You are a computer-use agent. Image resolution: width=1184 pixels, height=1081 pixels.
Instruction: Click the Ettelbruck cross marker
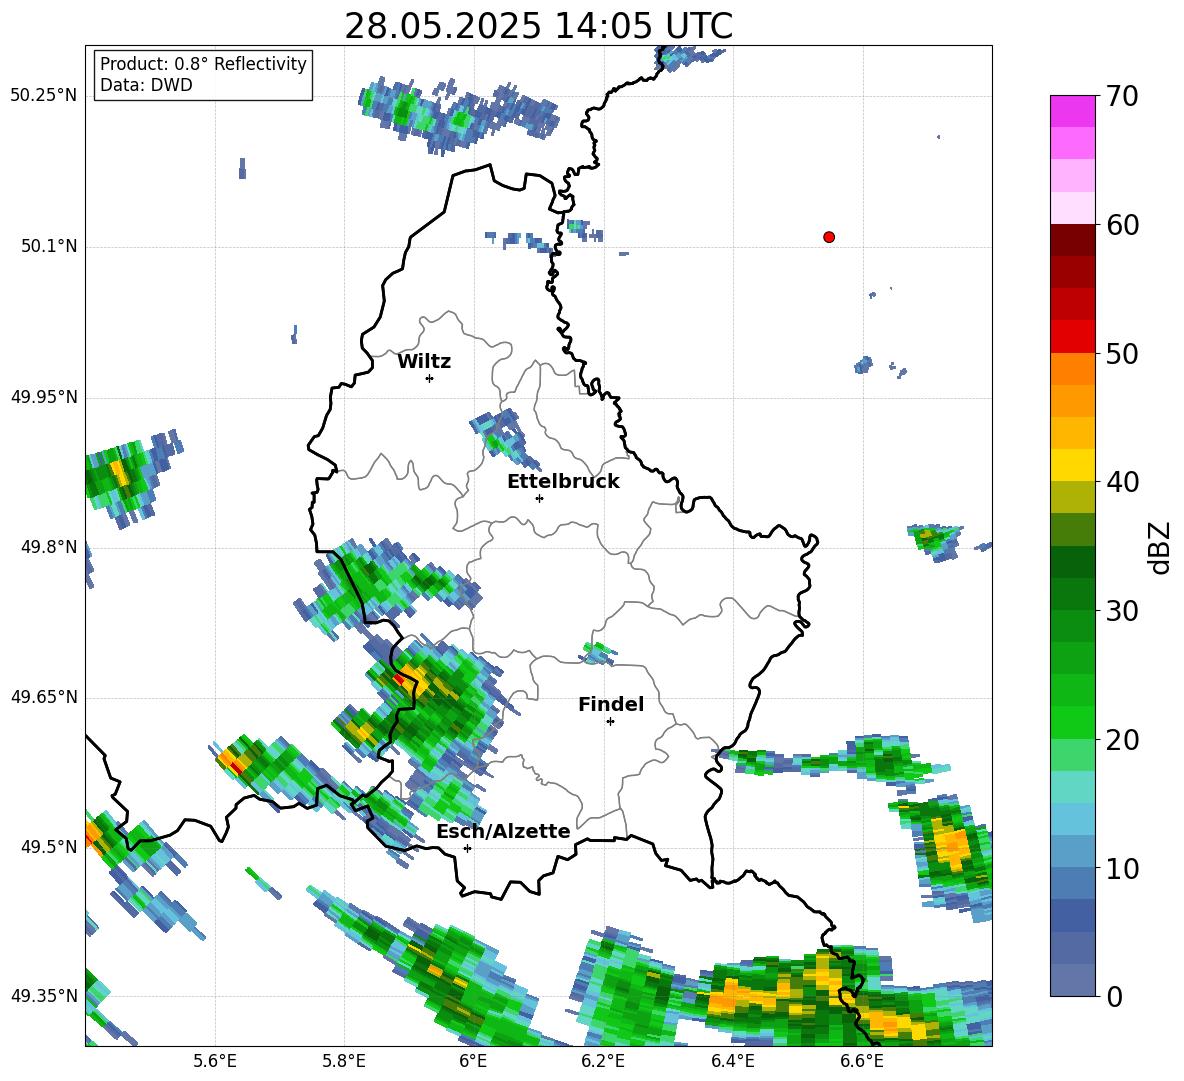pyautogui.click(x=539, y=498)
